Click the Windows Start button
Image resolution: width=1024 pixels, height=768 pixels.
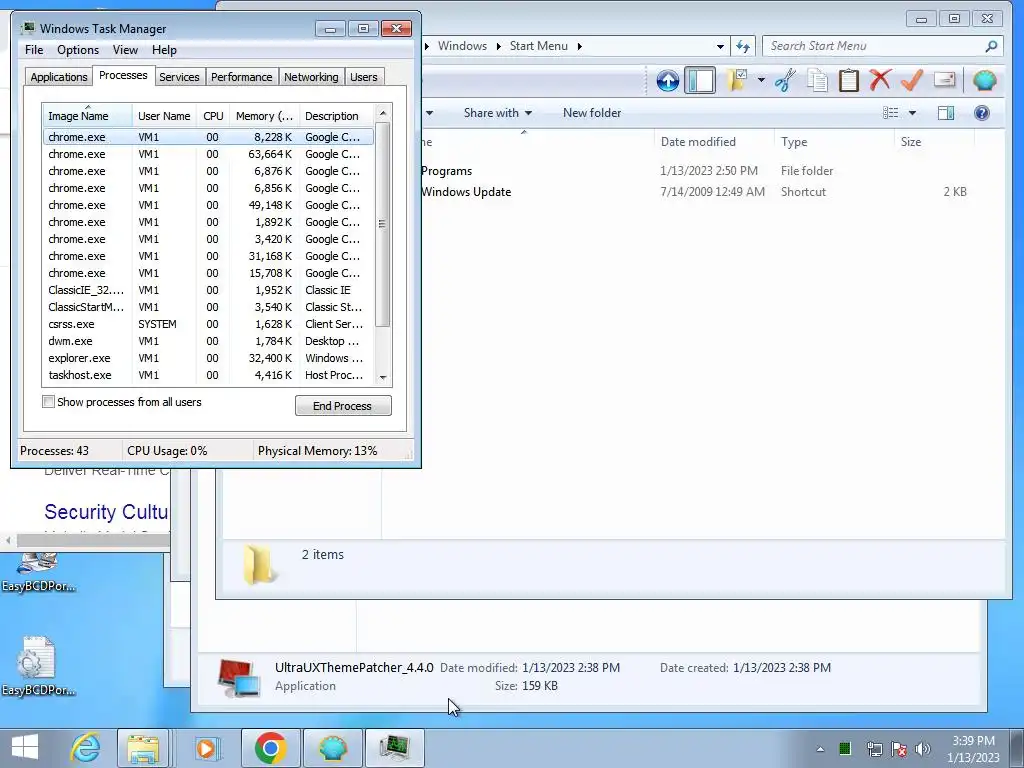tap(25, 747)
